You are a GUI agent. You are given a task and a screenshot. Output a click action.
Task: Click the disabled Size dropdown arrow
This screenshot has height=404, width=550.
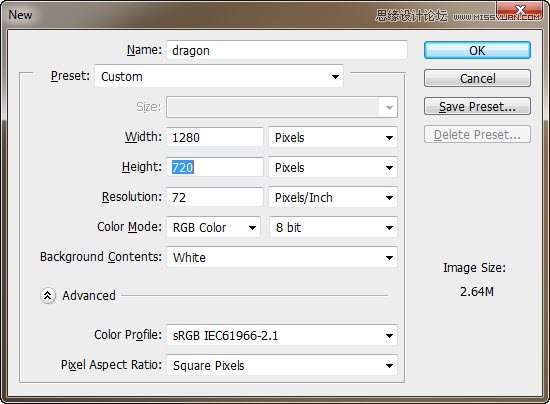tap(389, 107)
